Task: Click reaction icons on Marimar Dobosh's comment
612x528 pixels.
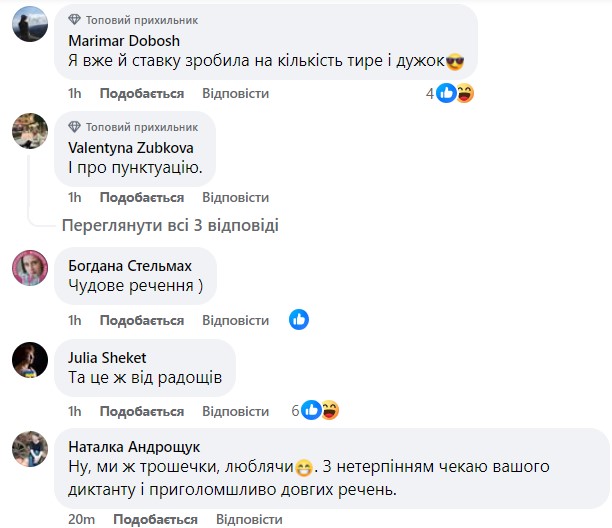Action: [455, 93]
